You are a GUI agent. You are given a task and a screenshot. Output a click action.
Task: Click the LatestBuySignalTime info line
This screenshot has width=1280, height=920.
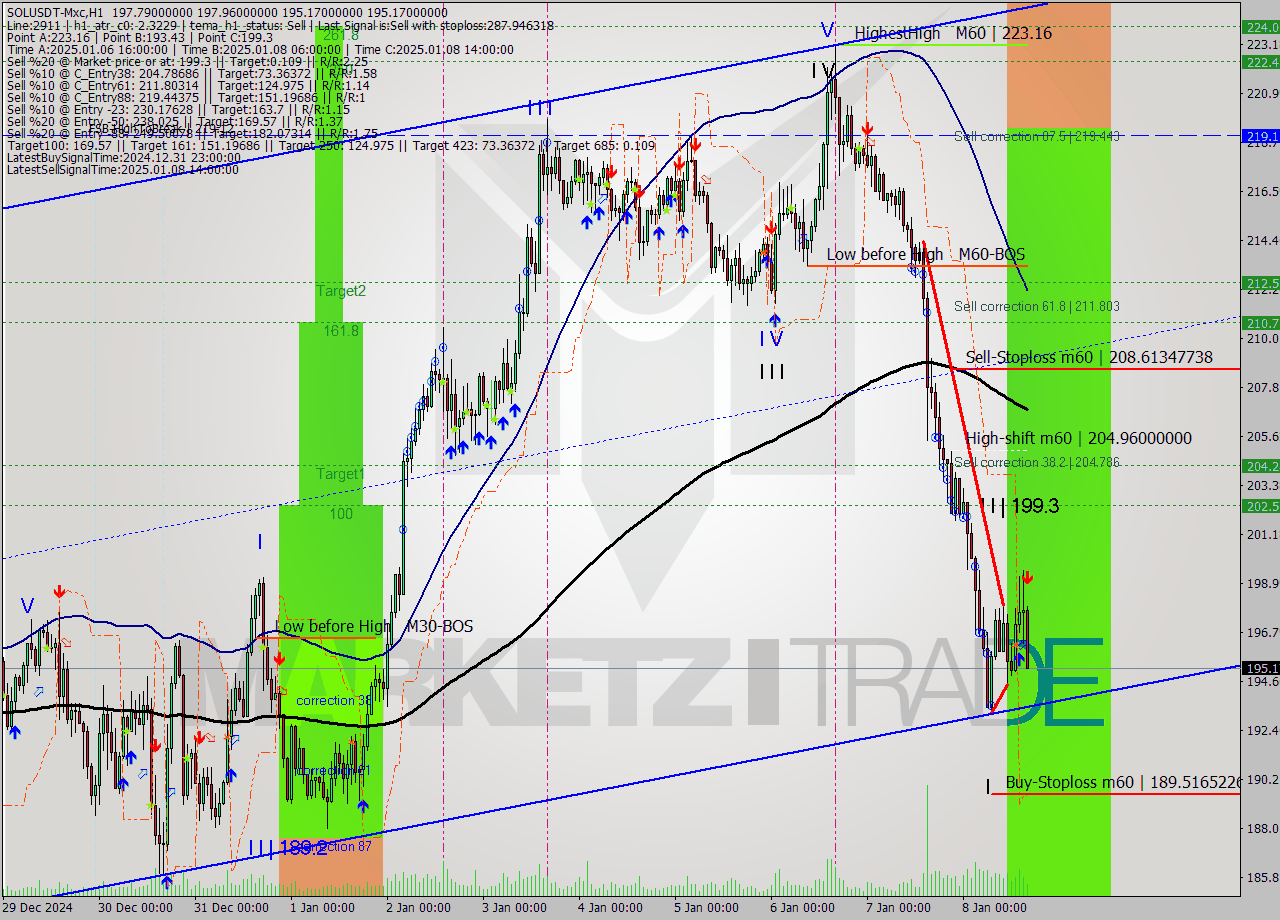coord(122,157)
